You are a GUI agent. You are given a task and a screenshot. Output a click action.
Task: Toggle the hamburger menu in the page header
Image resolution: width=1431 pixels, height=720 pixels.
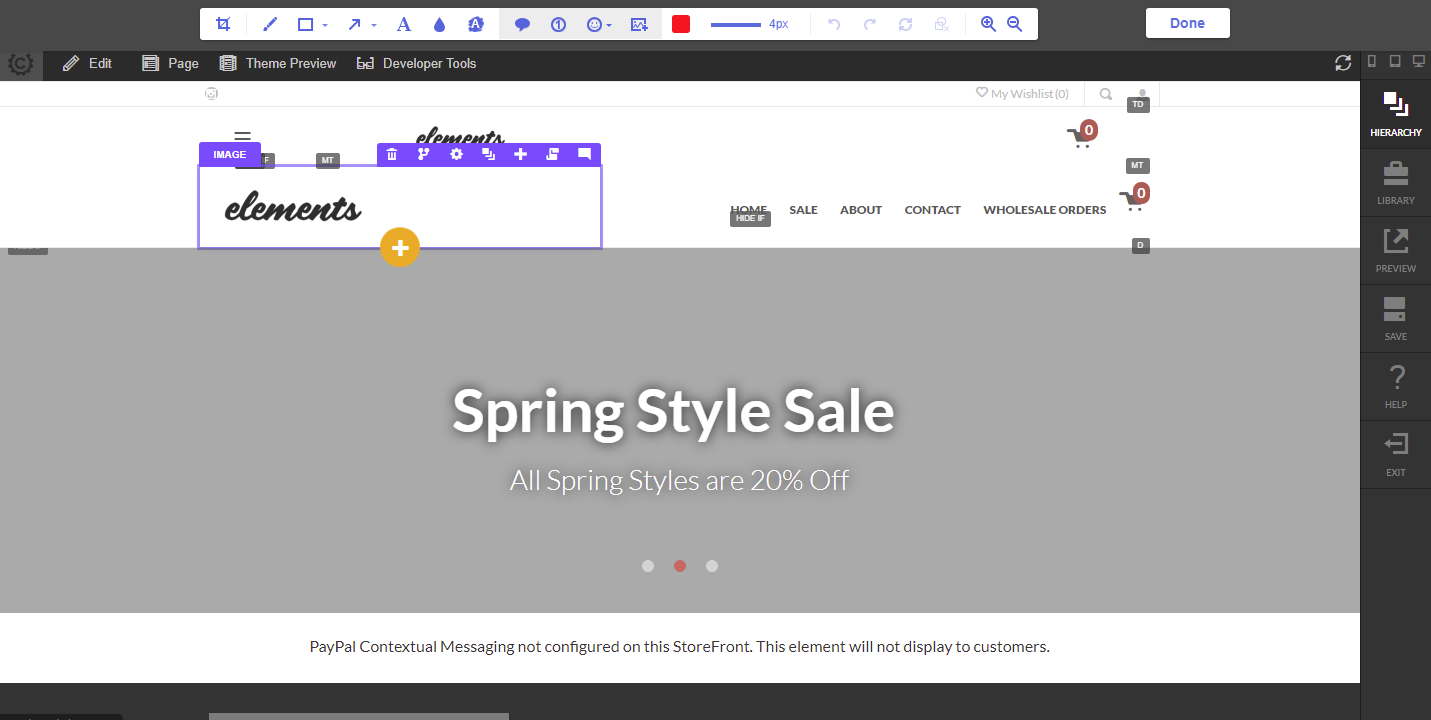click(242, 137)
